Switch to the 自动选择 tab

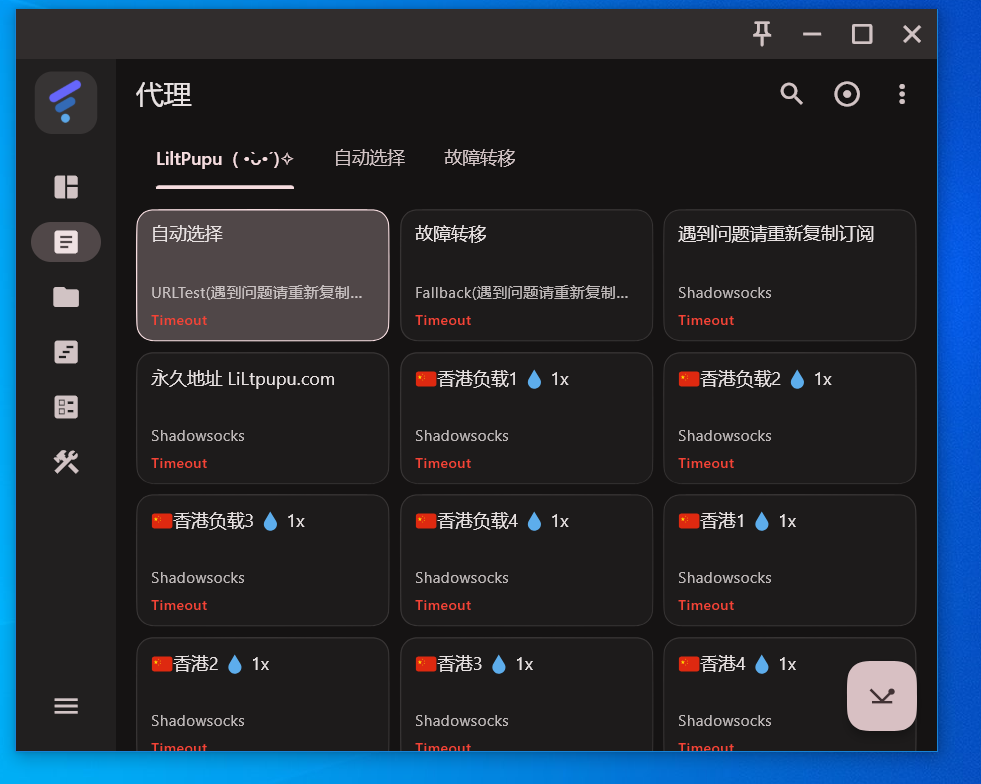(369, 158)
